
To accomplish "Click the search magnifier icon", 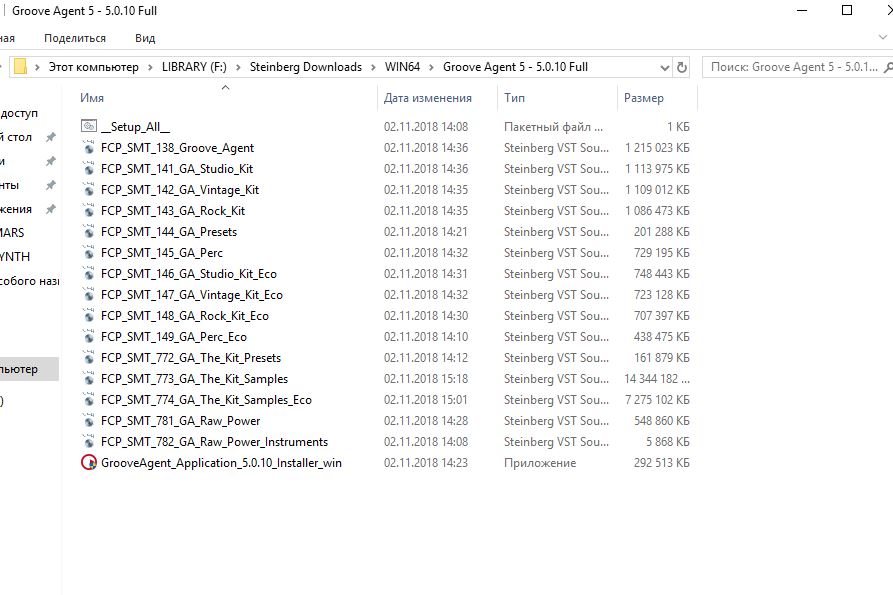I will [x=887, y=67].
